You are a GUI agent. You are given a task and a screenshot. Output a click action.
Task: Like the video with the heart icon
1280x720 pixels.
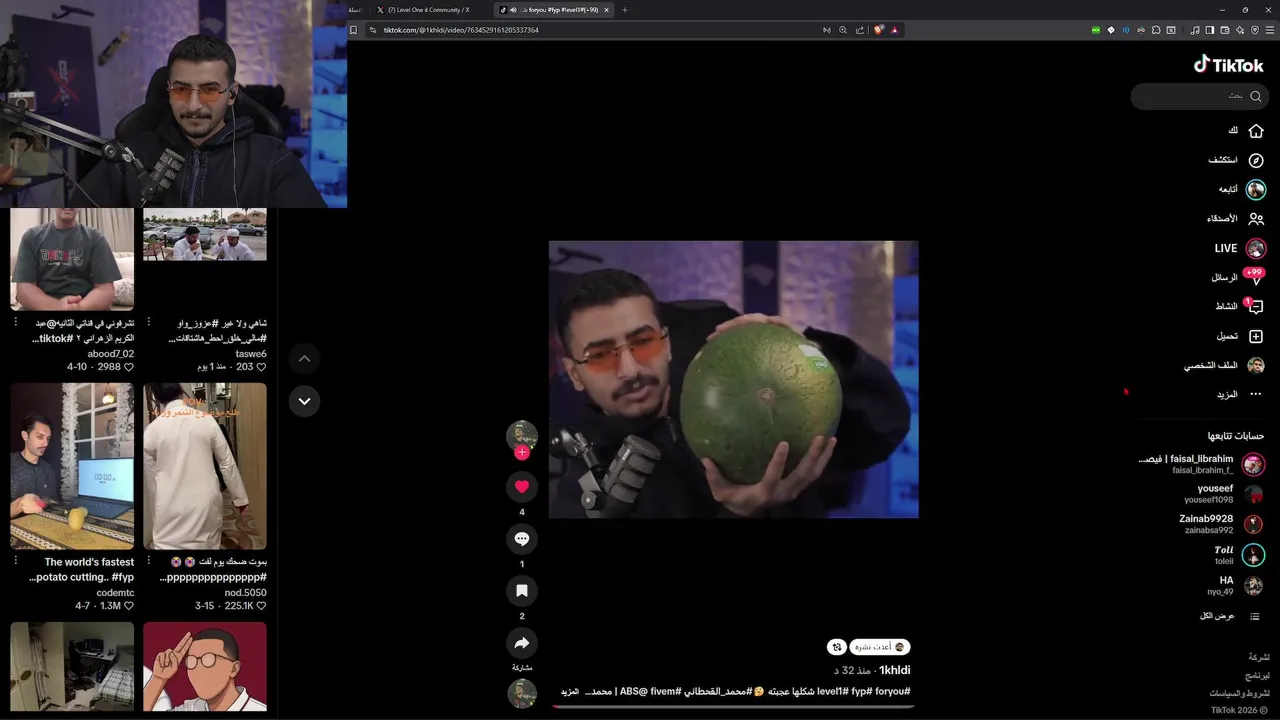[521, 487]
